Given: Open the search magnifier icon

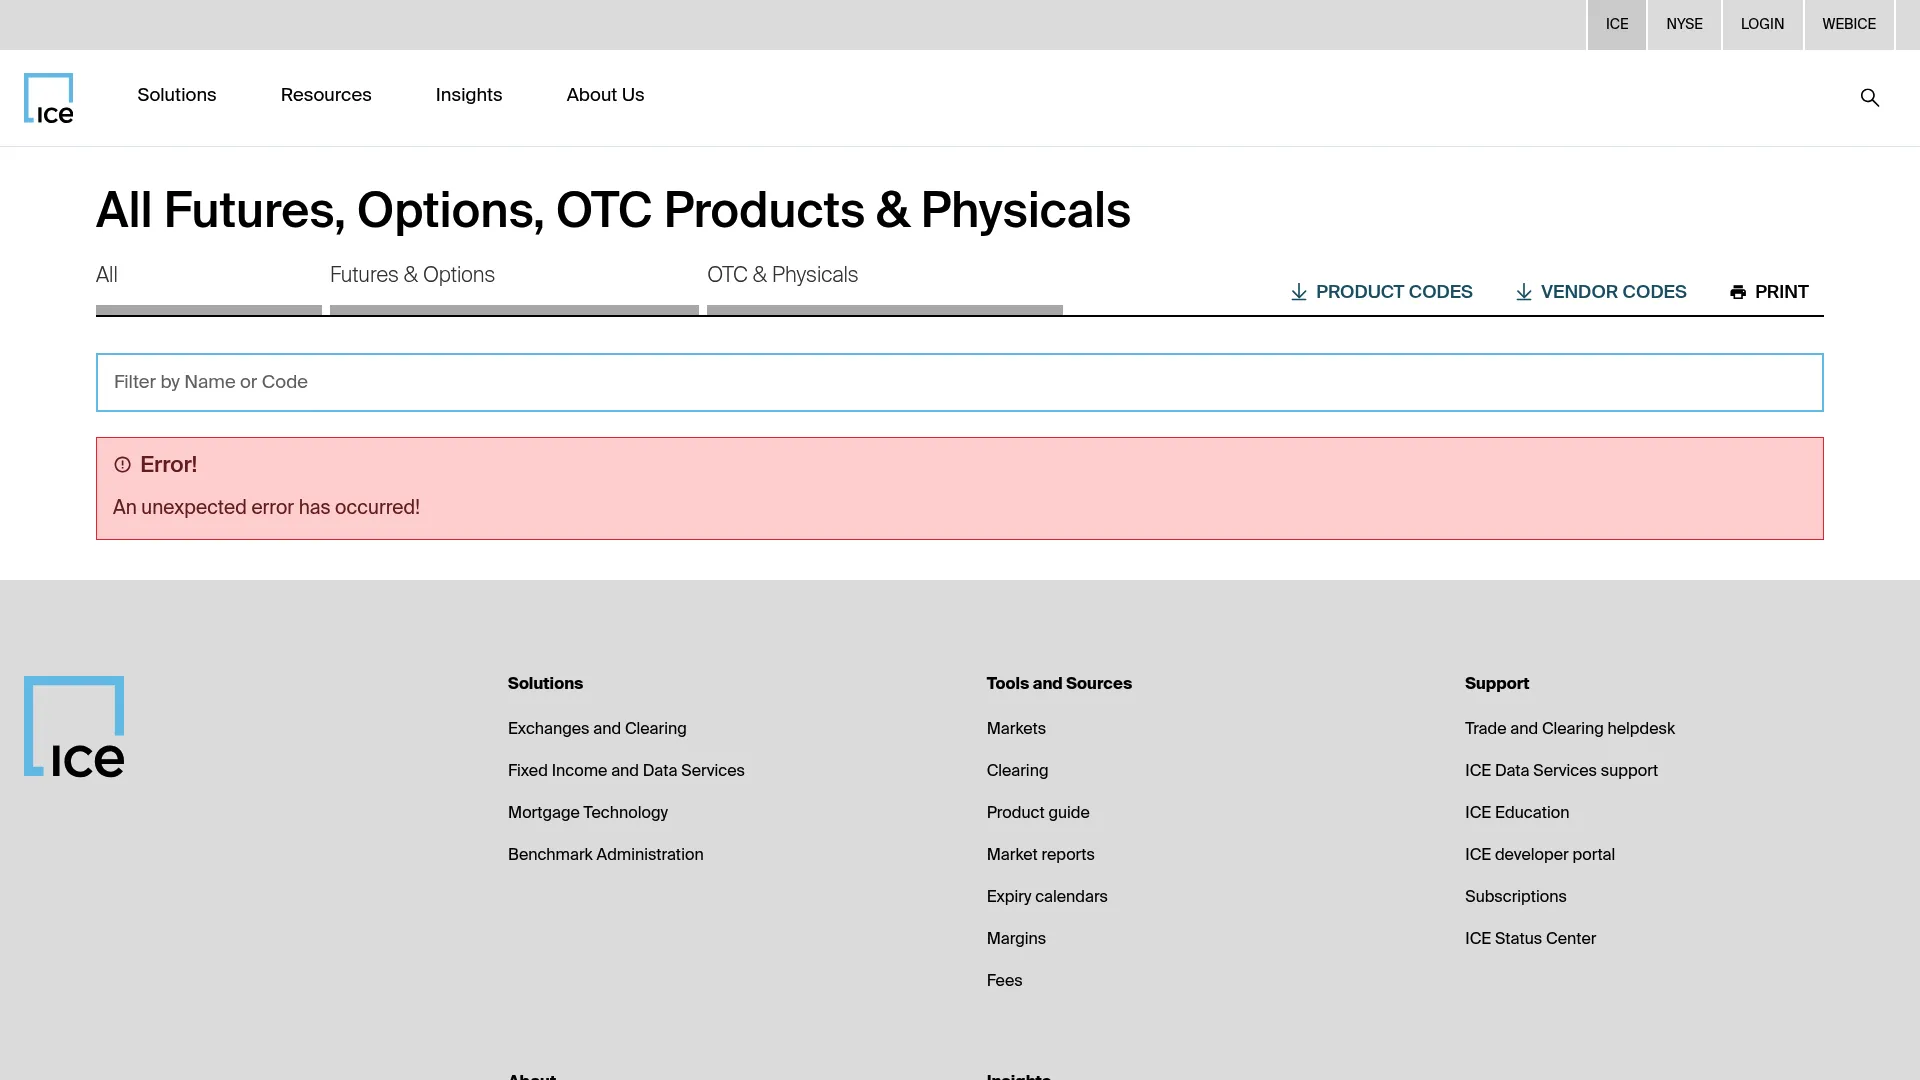Looking at the screenshot, I should pos(1870,98).
